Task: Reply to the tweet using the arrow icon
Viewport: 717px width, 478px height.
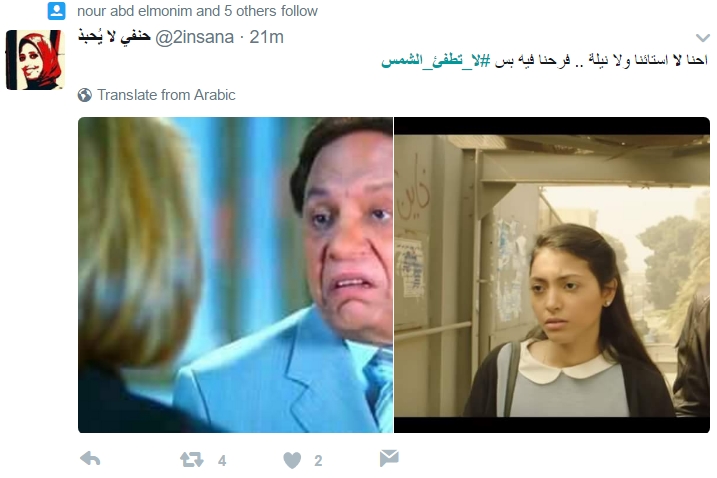Action: pos(90,459)
